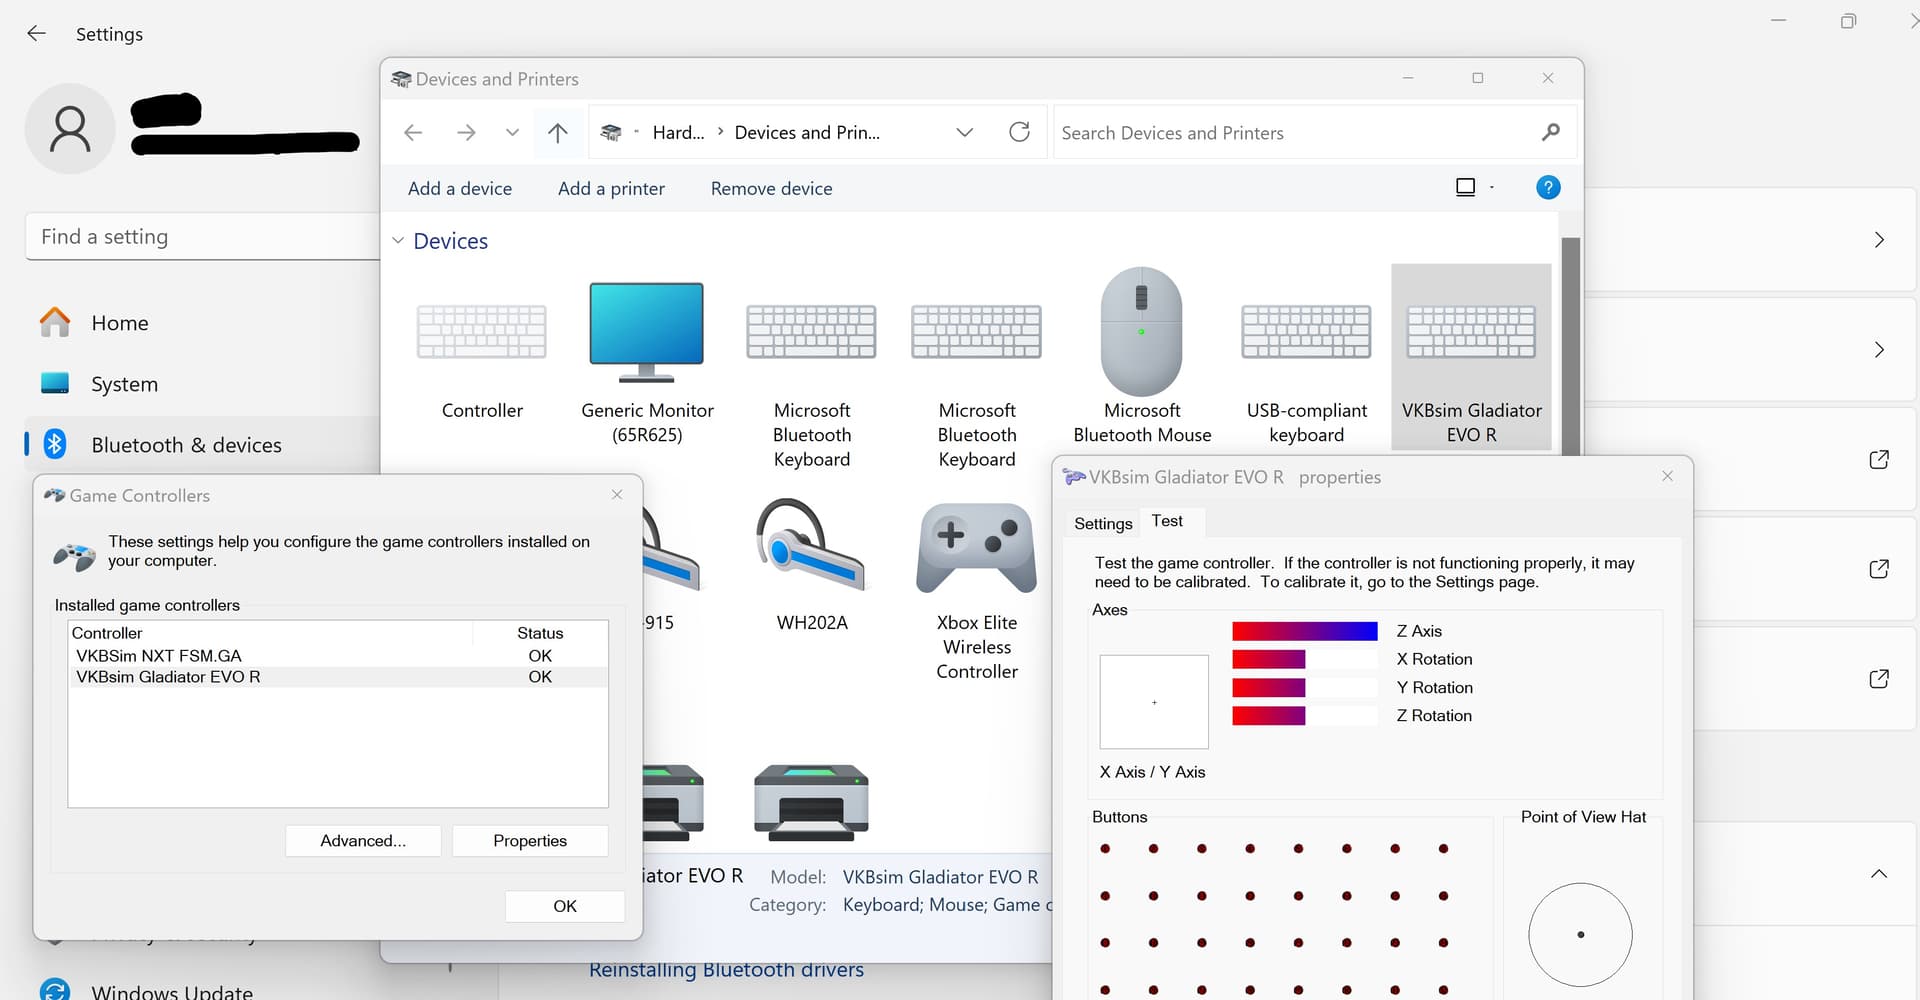Select the fully visible printer icon
The width and height of the screenshot is (1920, 1000).
811,802
